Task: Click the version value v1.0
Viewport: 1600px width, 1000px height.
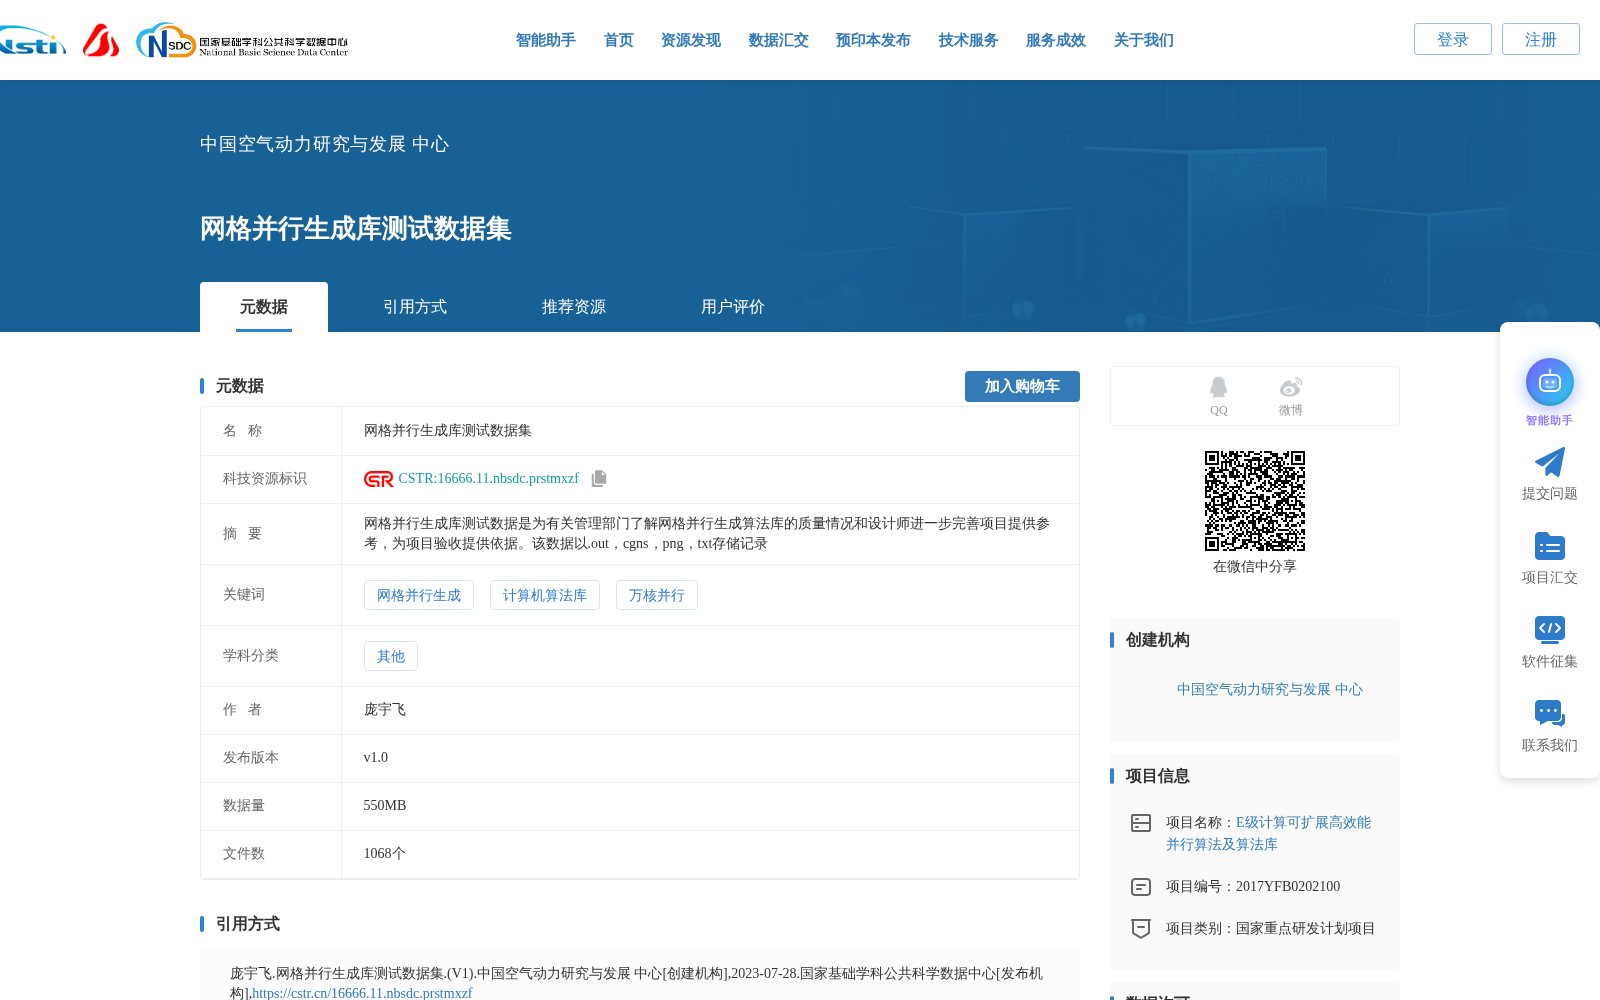Action: (x=376, y=758)
